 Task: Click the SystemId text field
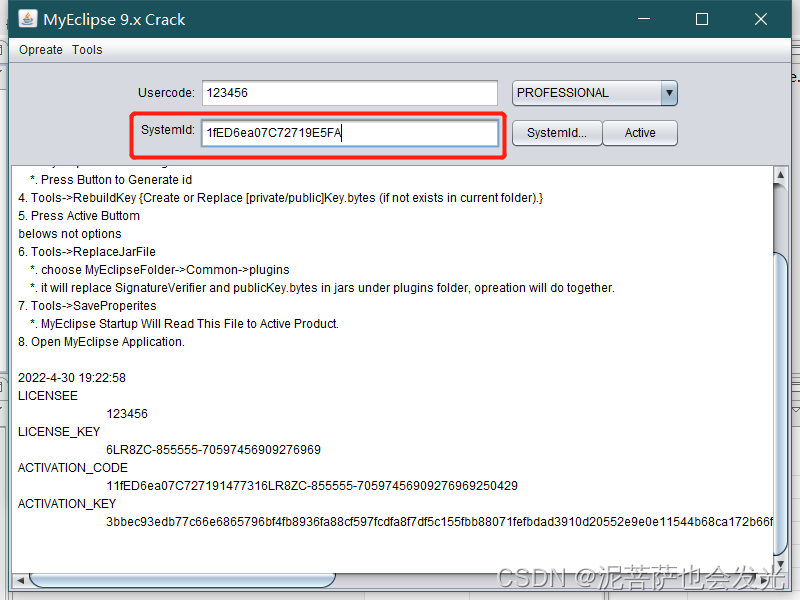pyautogui.click(x=349, y=133)
